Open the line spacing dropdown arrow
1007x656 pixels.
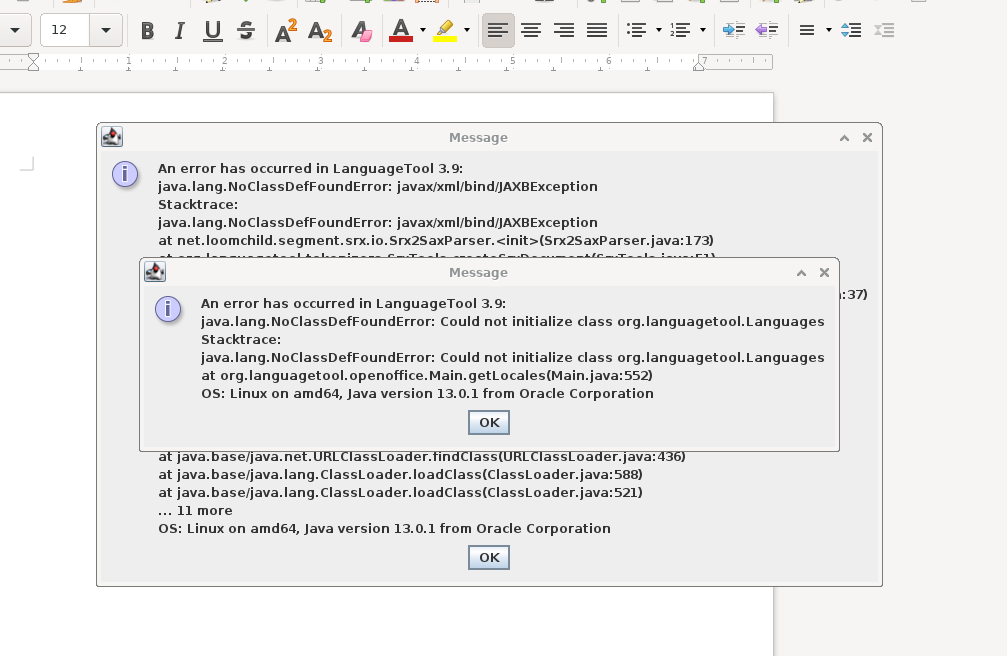coord(828,30)
